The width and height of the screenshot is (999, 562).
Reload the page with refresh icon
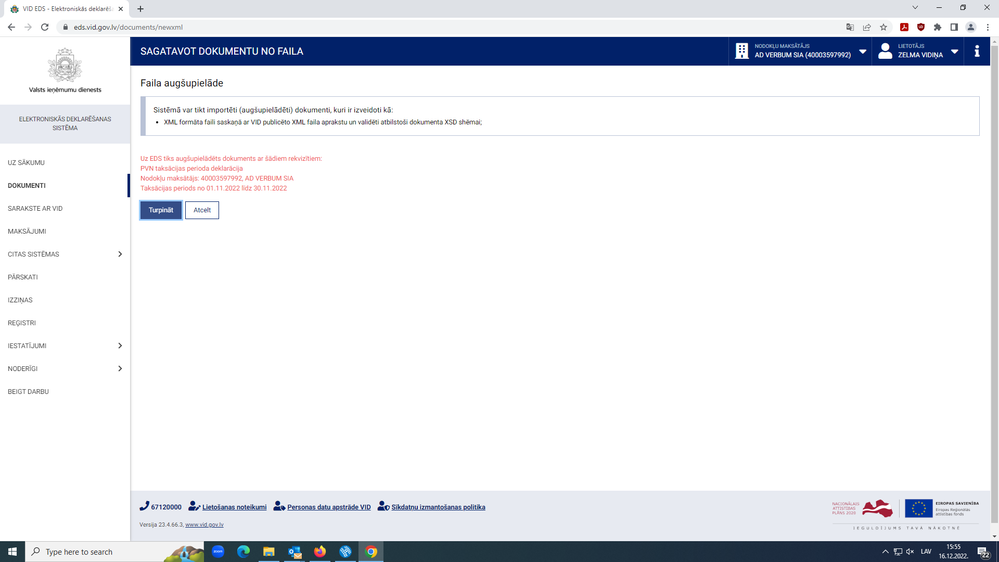pyautogui.click(x=45, y=27)
